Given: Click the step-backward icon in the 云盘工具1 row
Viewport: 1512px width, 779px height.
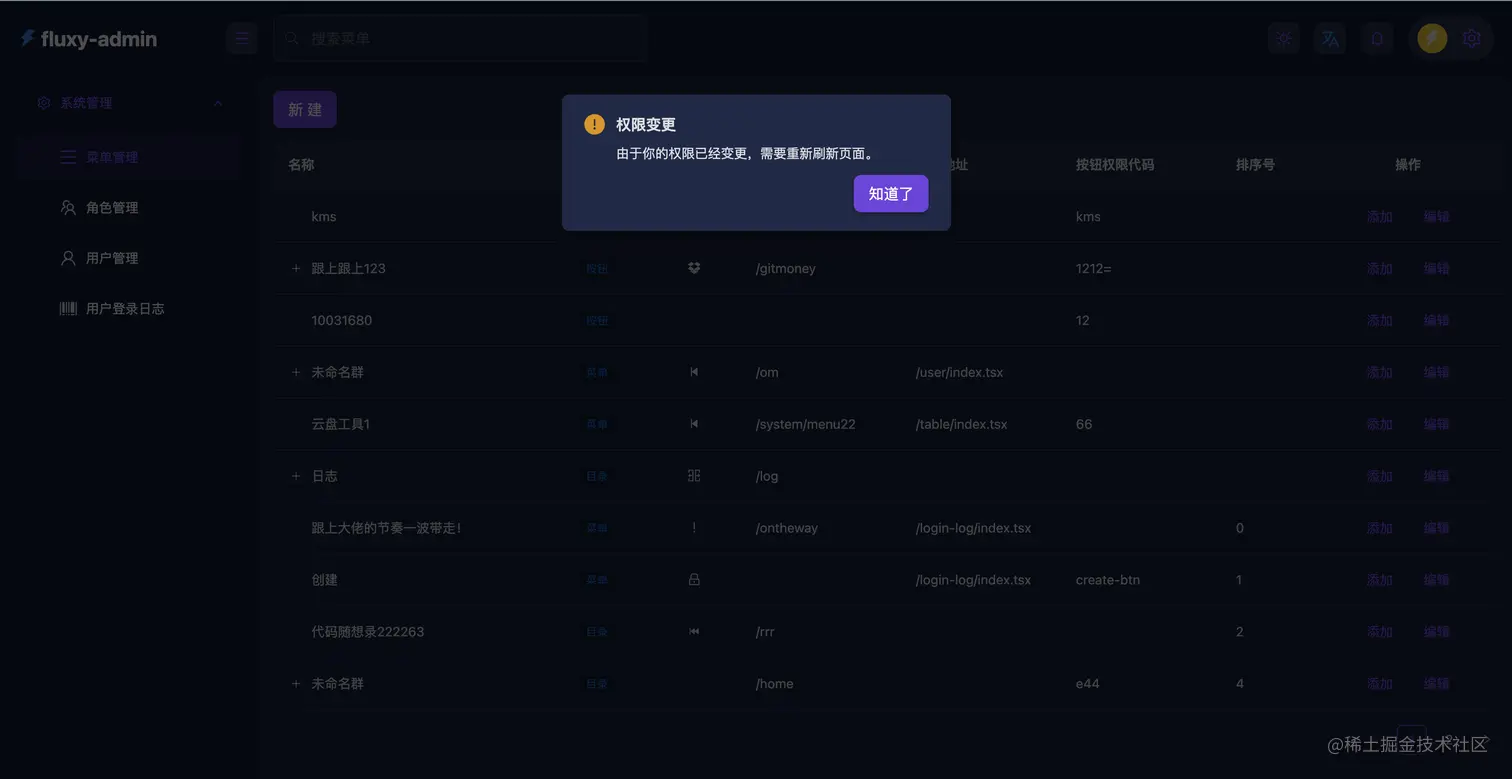Looking at the screenshot, I should click(x=694, y=424).
